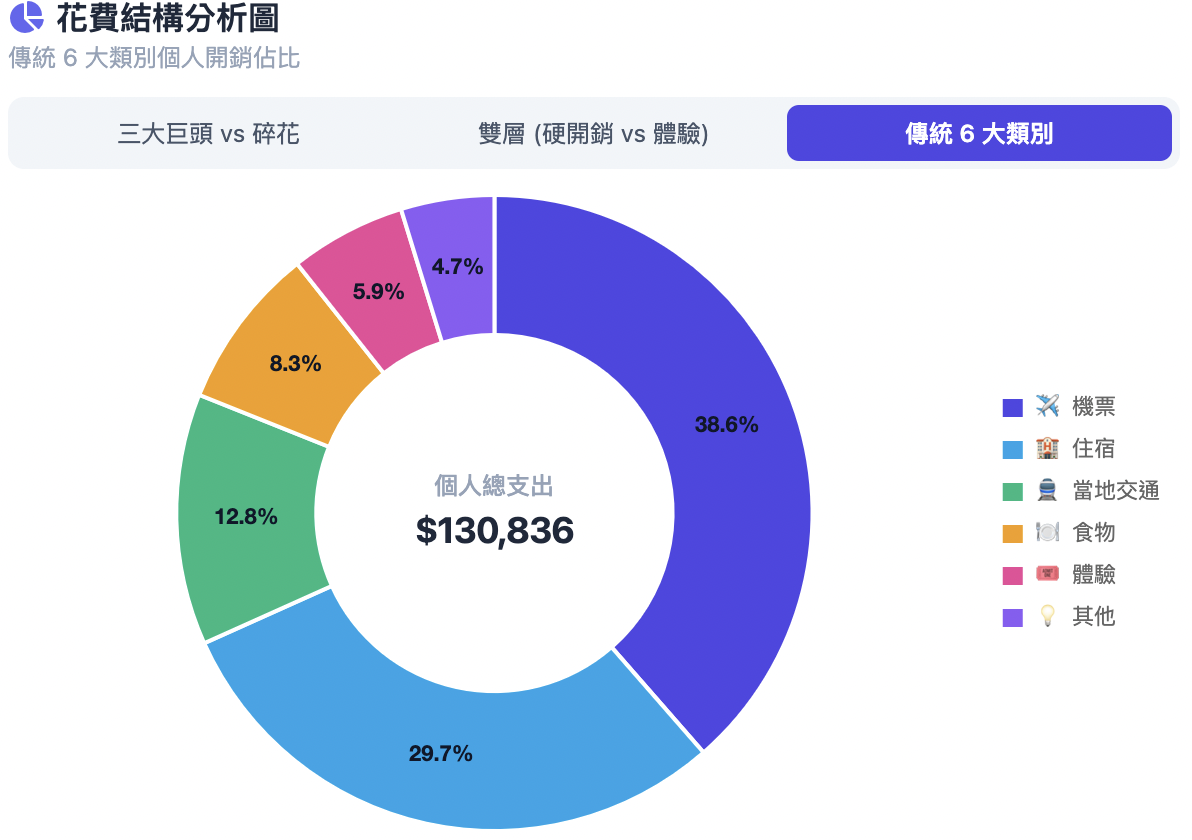Click the light bulb icon for 其他
Image resolution: width=1192 pixels, height=840 pixels.
[x=1047, y=616]
